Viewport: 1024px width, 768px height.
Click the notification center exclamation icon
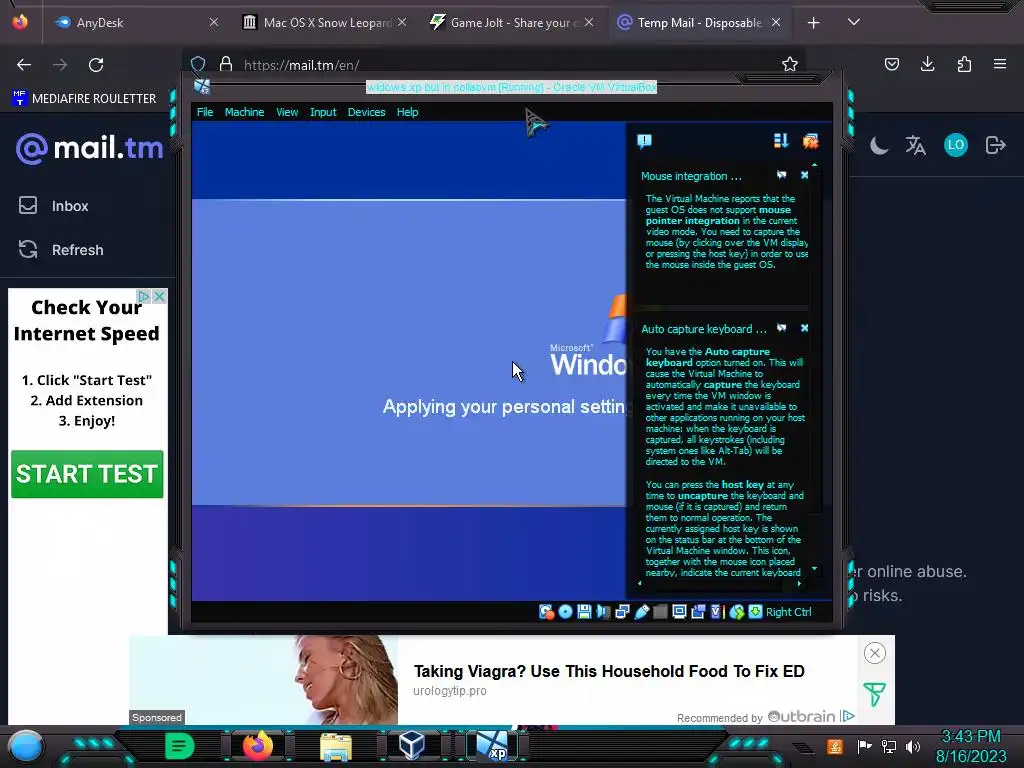[644, 141]
